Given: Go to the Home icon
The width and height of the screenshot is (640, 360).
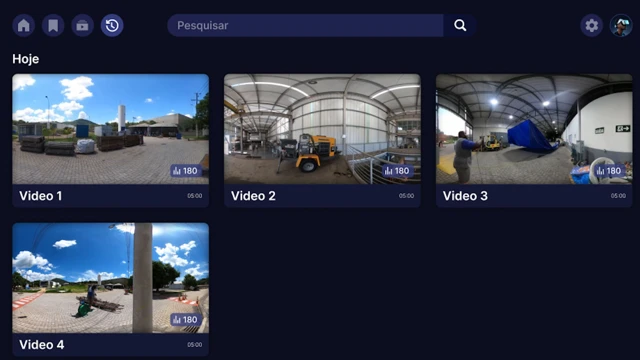Looking at the screenshot, I should pyautogui.click(x=24, y=25).
